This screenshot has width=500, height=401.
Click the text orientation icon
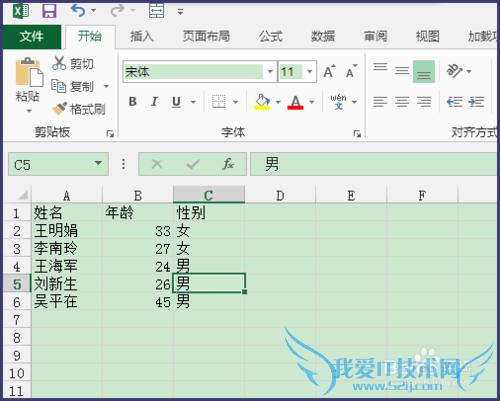[454, 71]
